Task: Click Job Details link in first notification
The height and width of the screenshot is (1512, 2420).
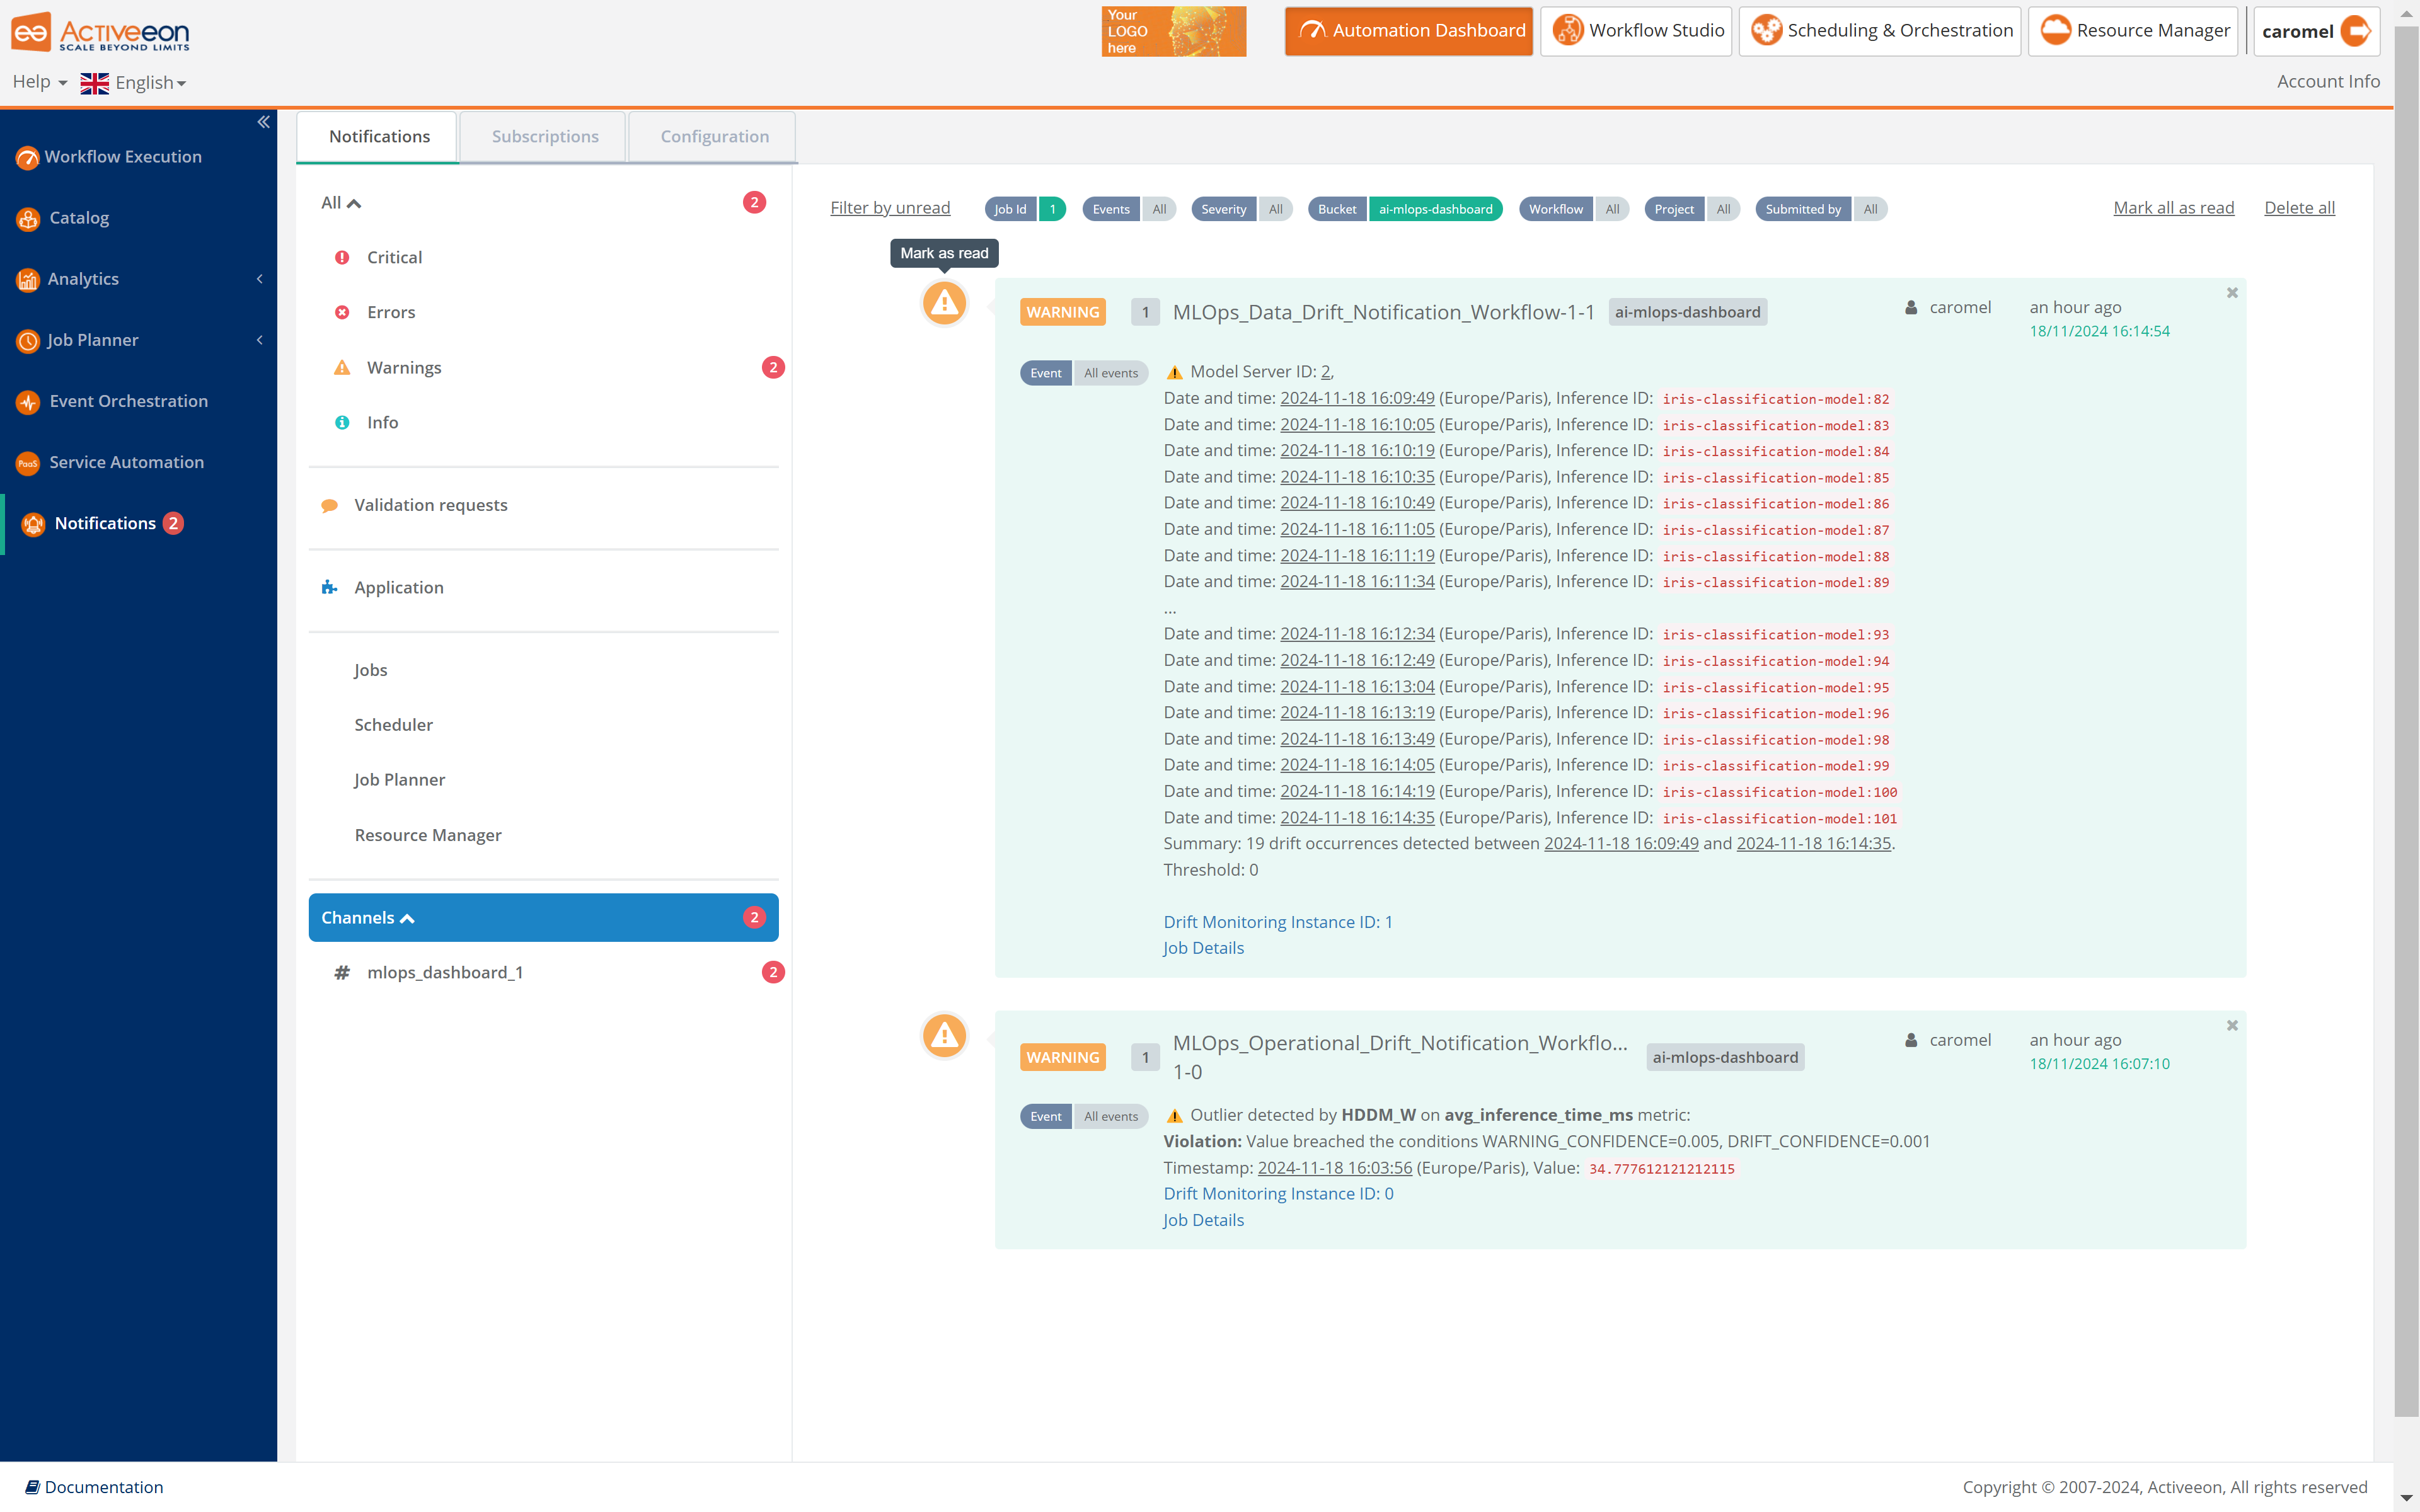Action: pos(1204,948)
